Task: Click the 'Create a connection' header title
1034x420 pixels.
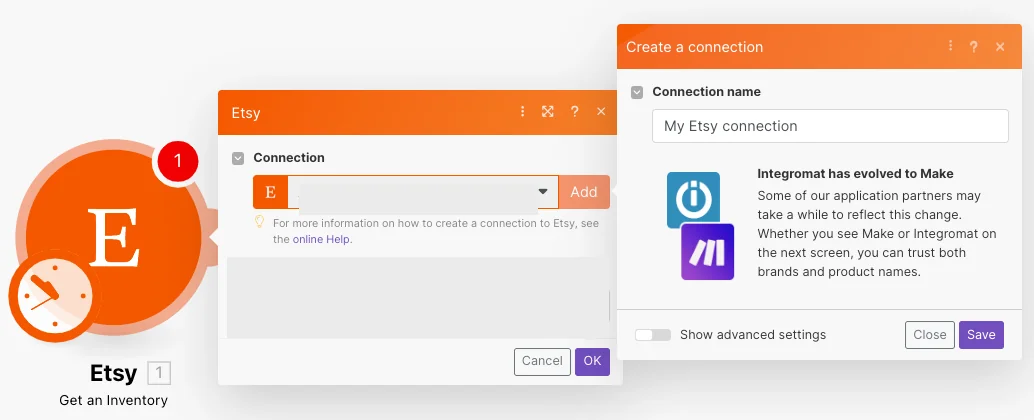Action: [x=694, y=47]
